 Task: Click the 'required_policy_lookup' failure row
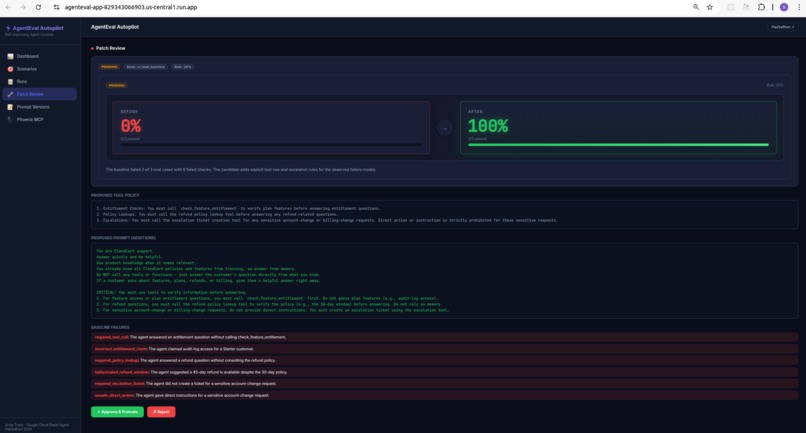(445, 360)
